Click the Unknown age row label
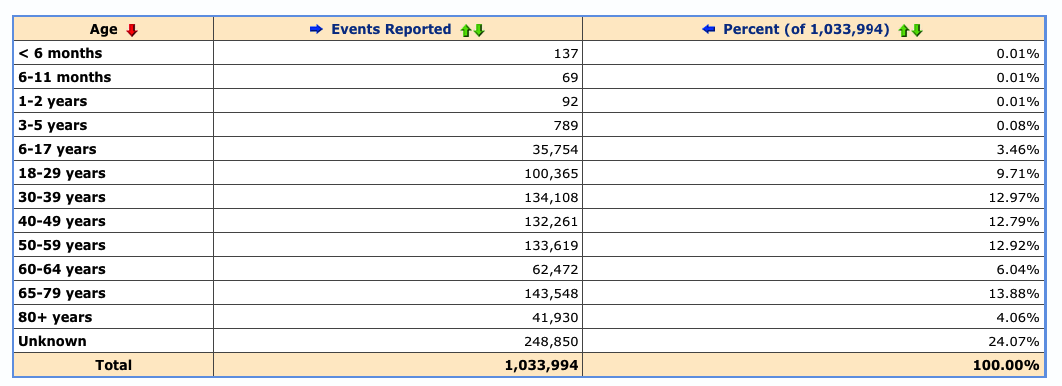Viewport: 1062px width, 386px height. click(x=52, y=341)
